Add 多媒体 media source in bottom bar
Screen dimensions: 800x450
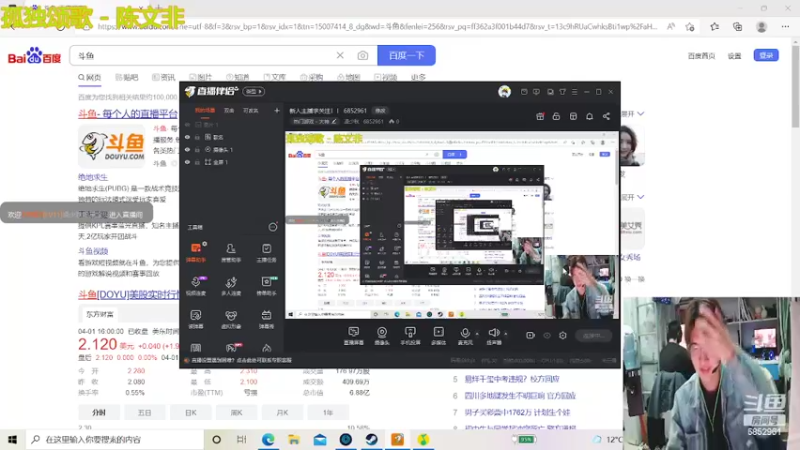click(x=438, y=336)
